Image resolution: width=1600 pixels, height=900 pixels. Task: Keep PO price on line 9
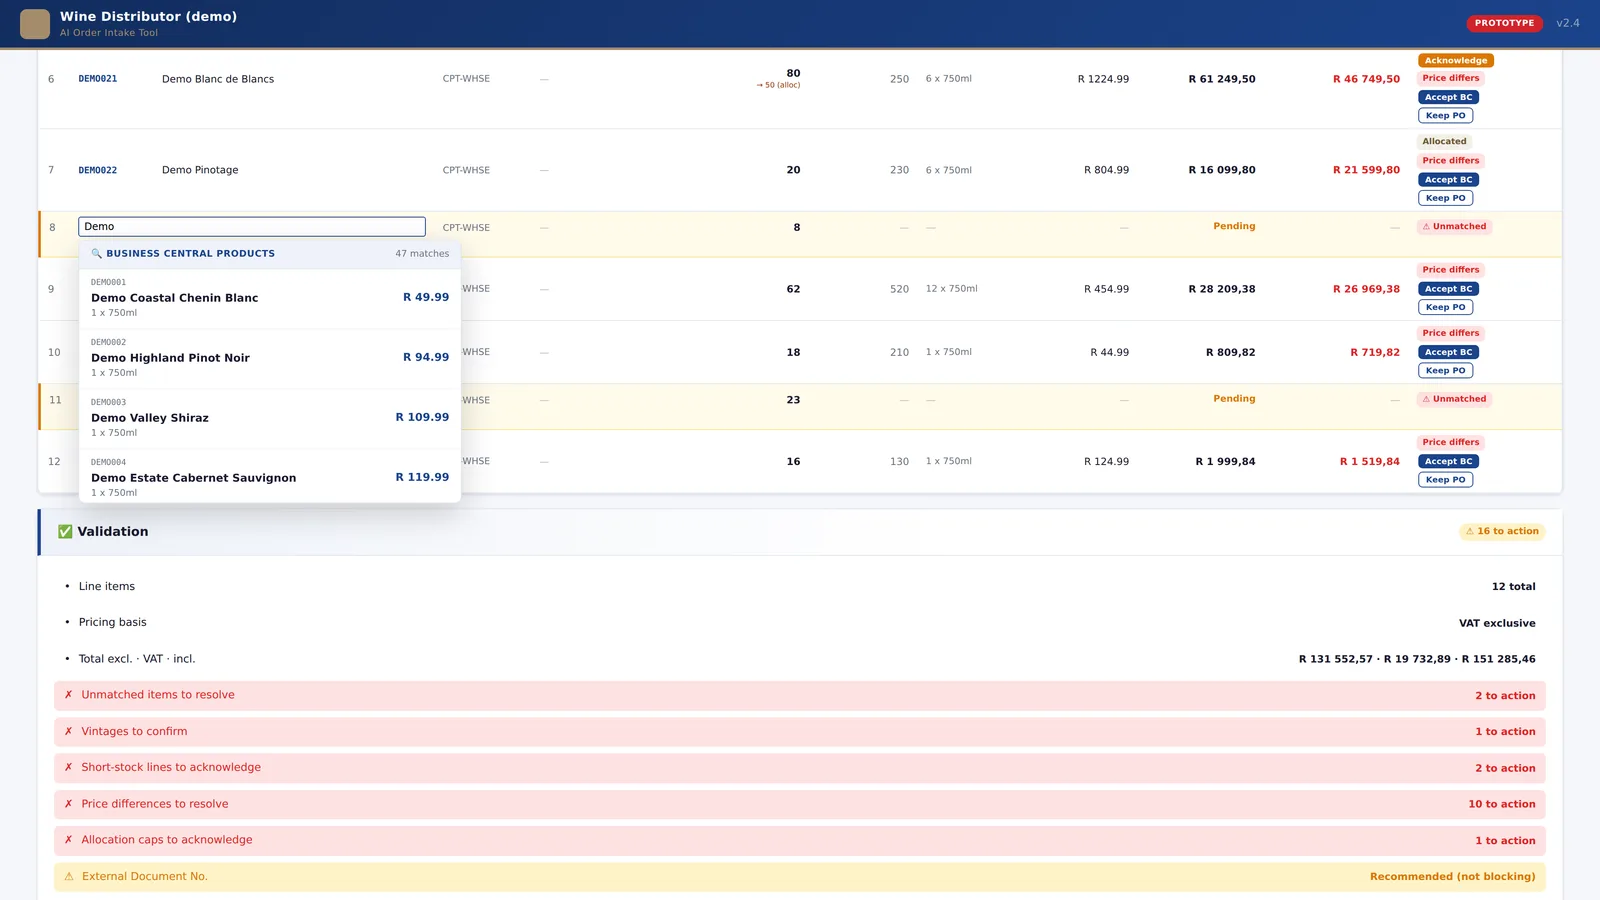[x=1445, y=307]
